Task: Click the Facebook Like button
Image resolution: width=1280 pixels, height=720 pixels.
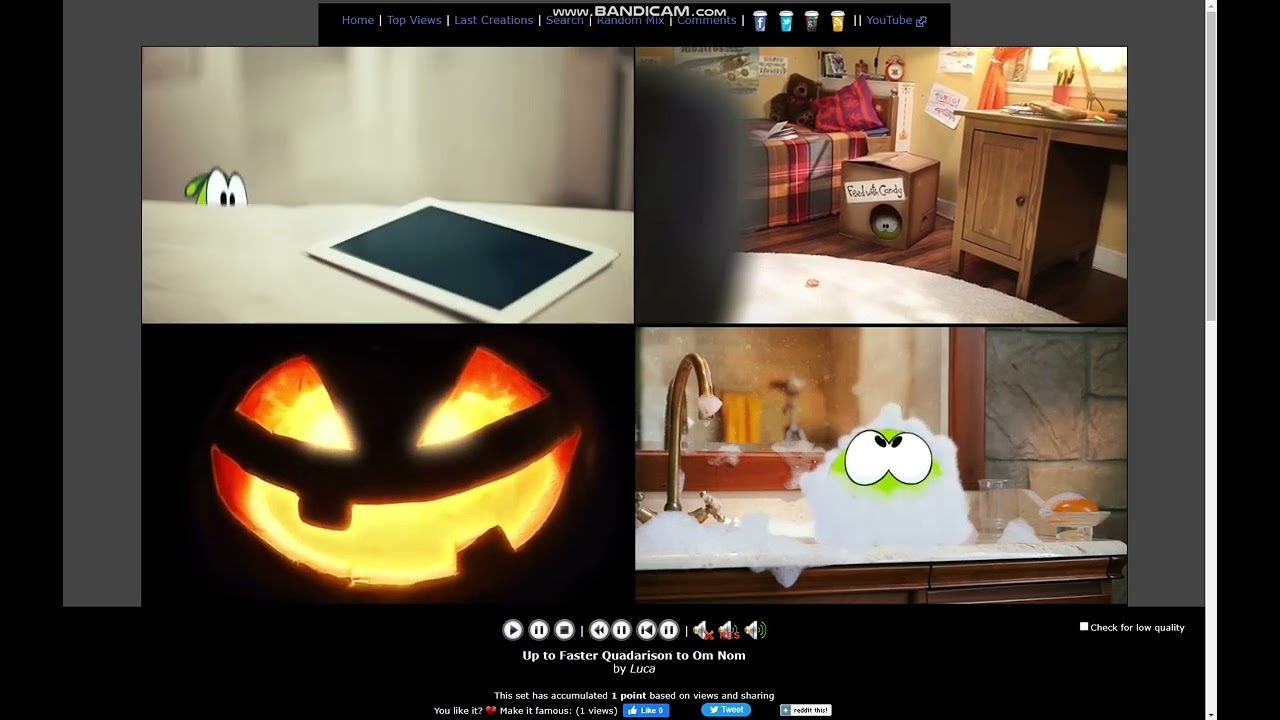Action: (646, 710)
